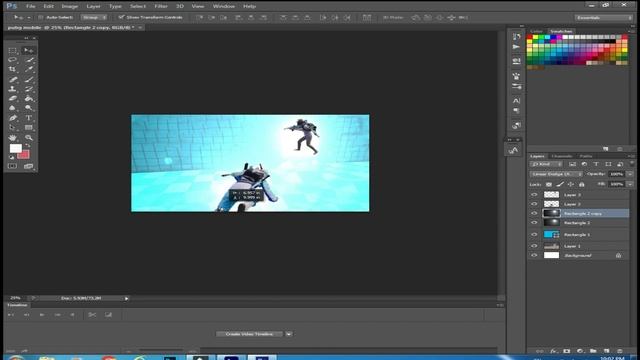Add a layer mask button
This screenshot has width=640, height=360.
click(x=567, y=351)
